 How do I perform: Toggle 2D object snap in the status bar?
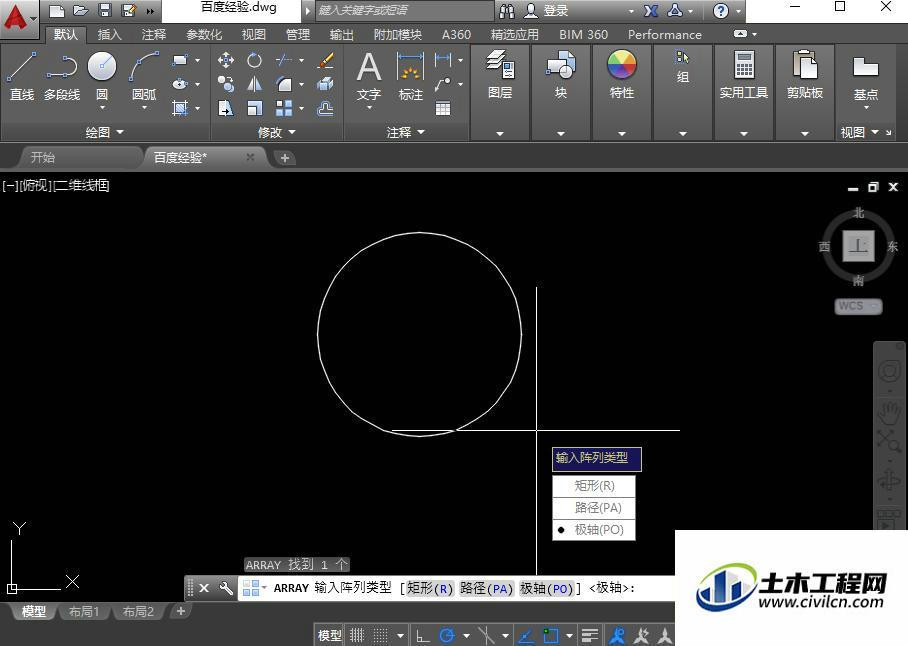550,636
